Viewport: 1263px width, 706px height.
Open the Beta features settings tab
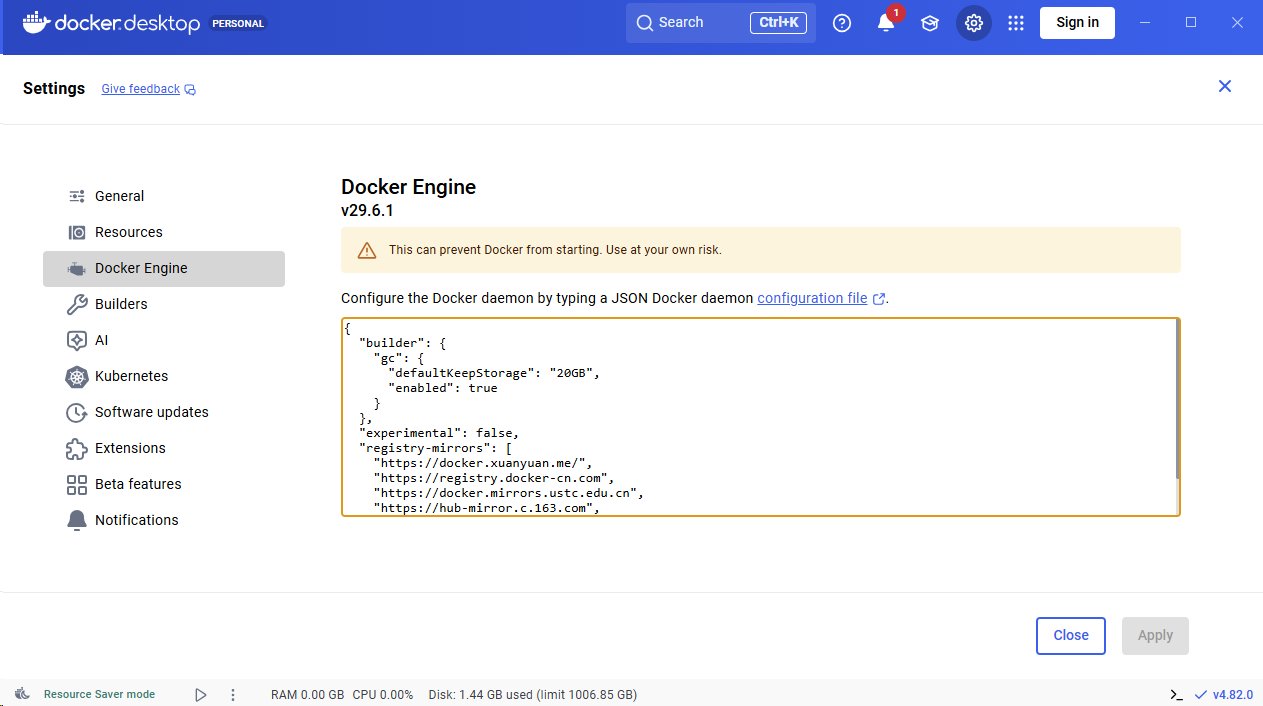(164, 484)
